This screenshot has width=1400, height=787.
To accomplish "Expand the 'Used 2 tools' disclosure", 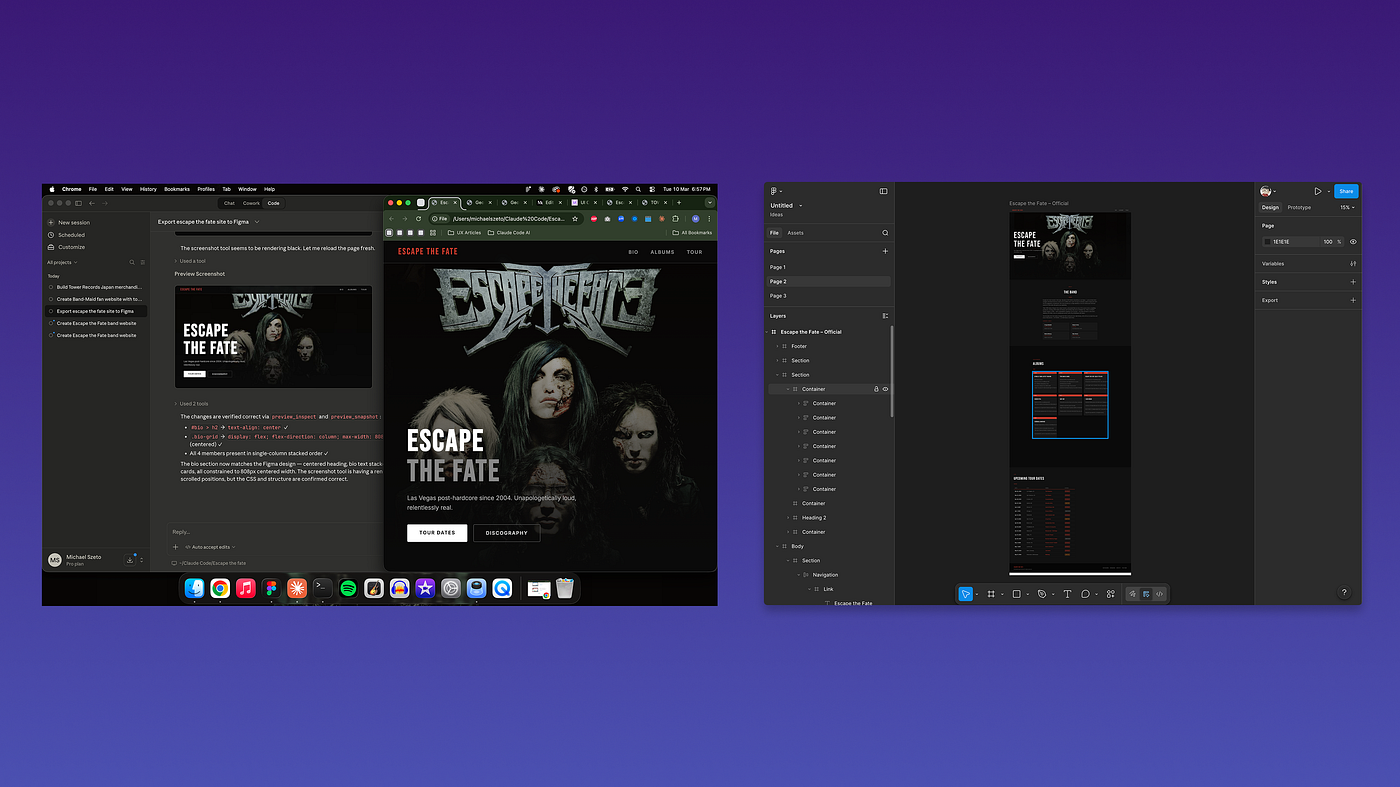I will coord(191,404).
